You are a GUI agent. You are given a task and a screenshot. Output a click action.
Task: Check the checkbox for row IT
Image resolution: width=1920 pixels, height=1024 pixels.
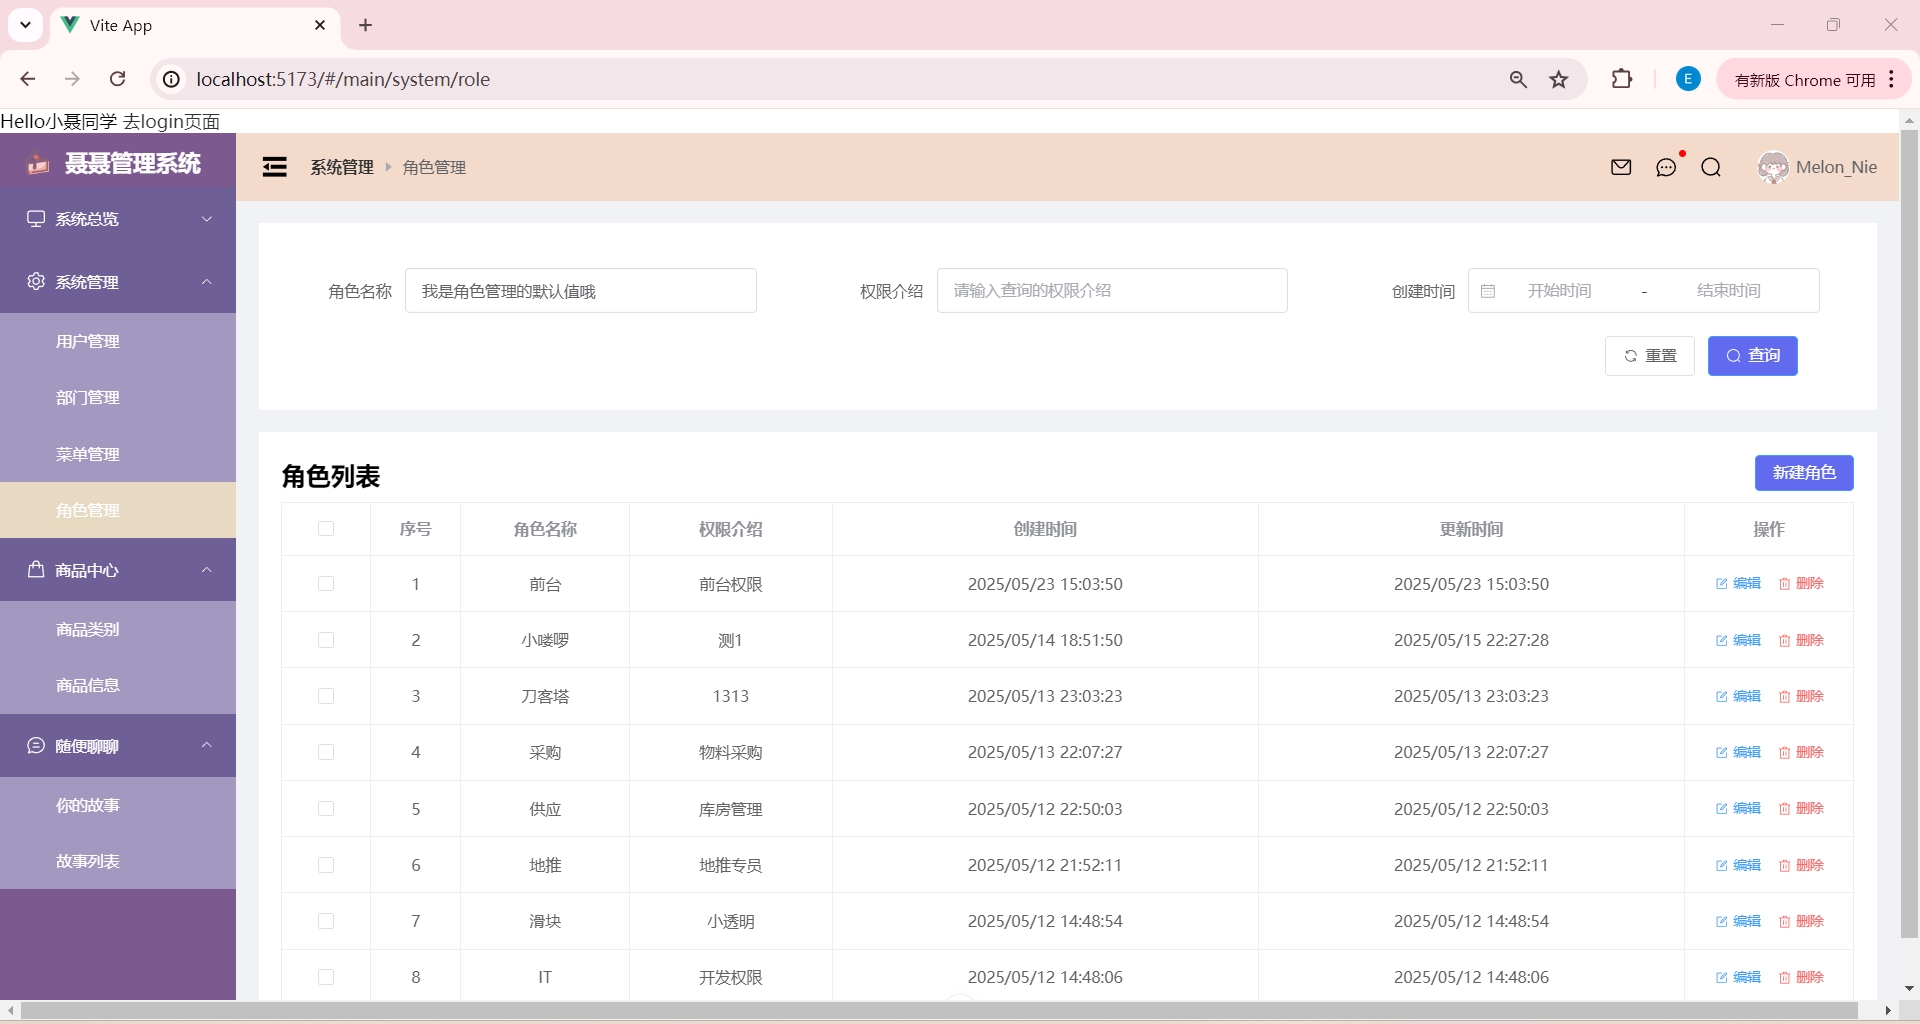point(326,977)
